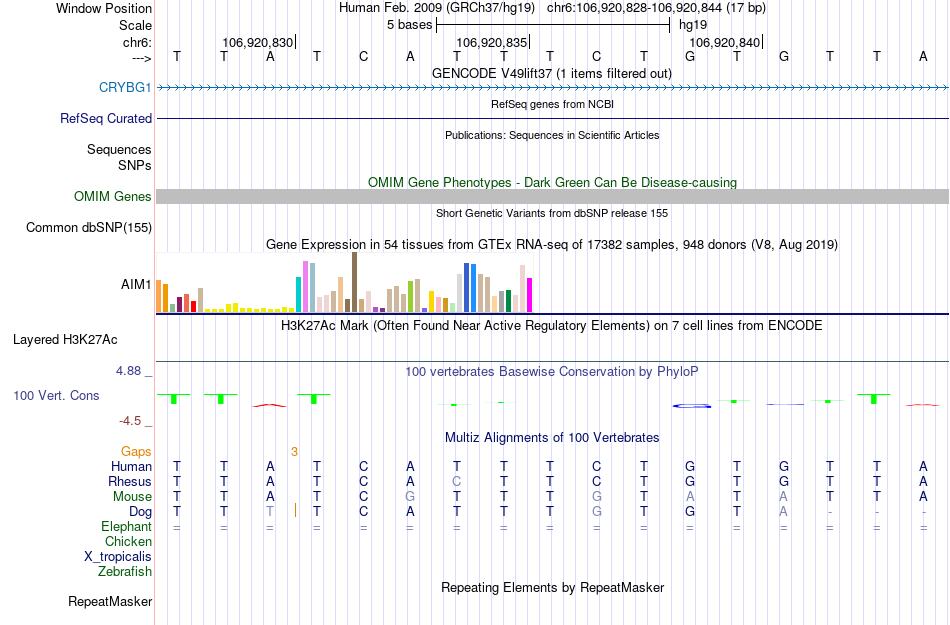This screenshot has height=625, width=950.
Task: Click the Window Position label
Action: [104, 8]
